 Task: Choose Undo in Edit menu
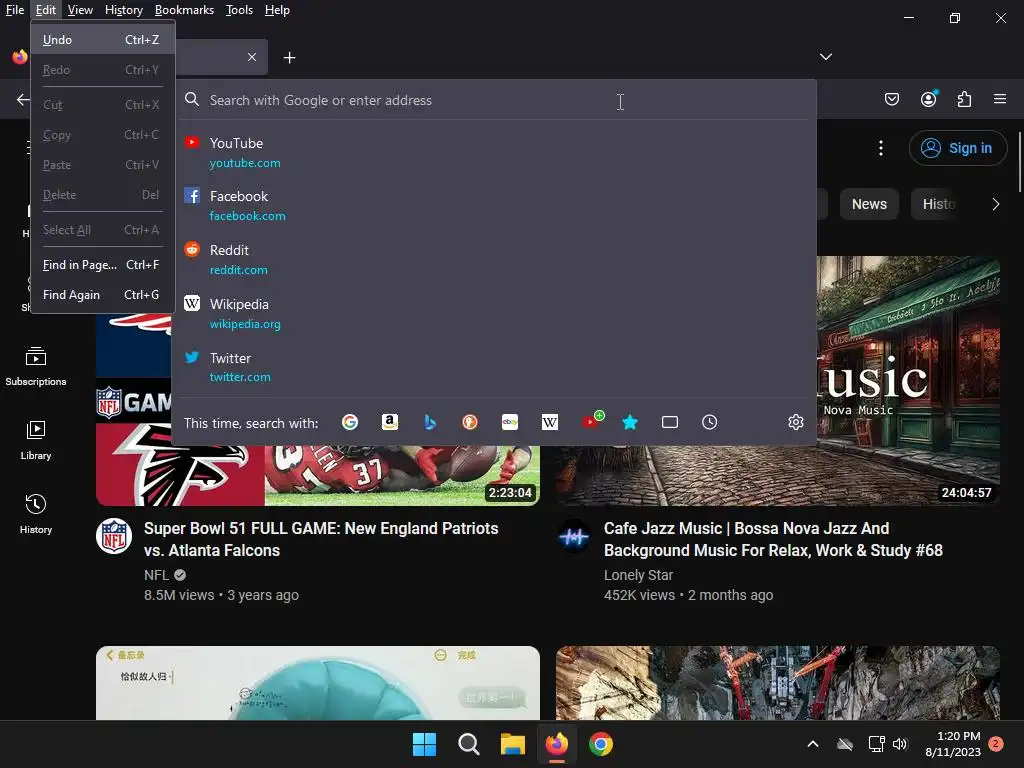(103, 40)
